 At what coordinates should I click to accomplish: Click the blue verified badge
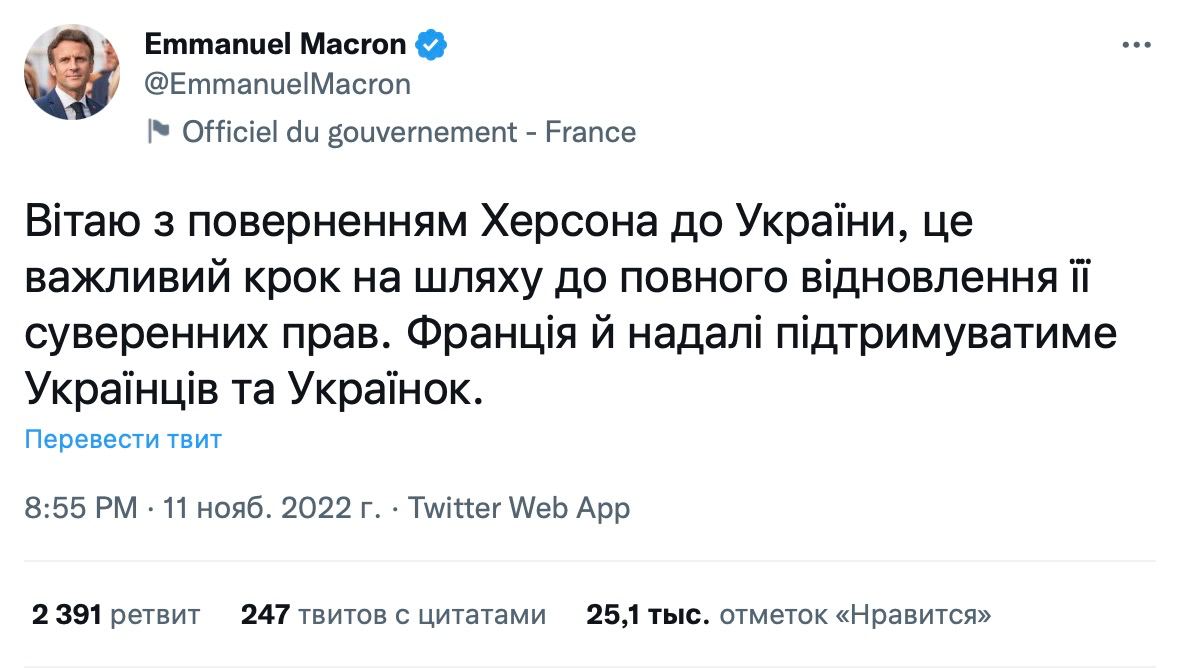(x=431, y=44)
